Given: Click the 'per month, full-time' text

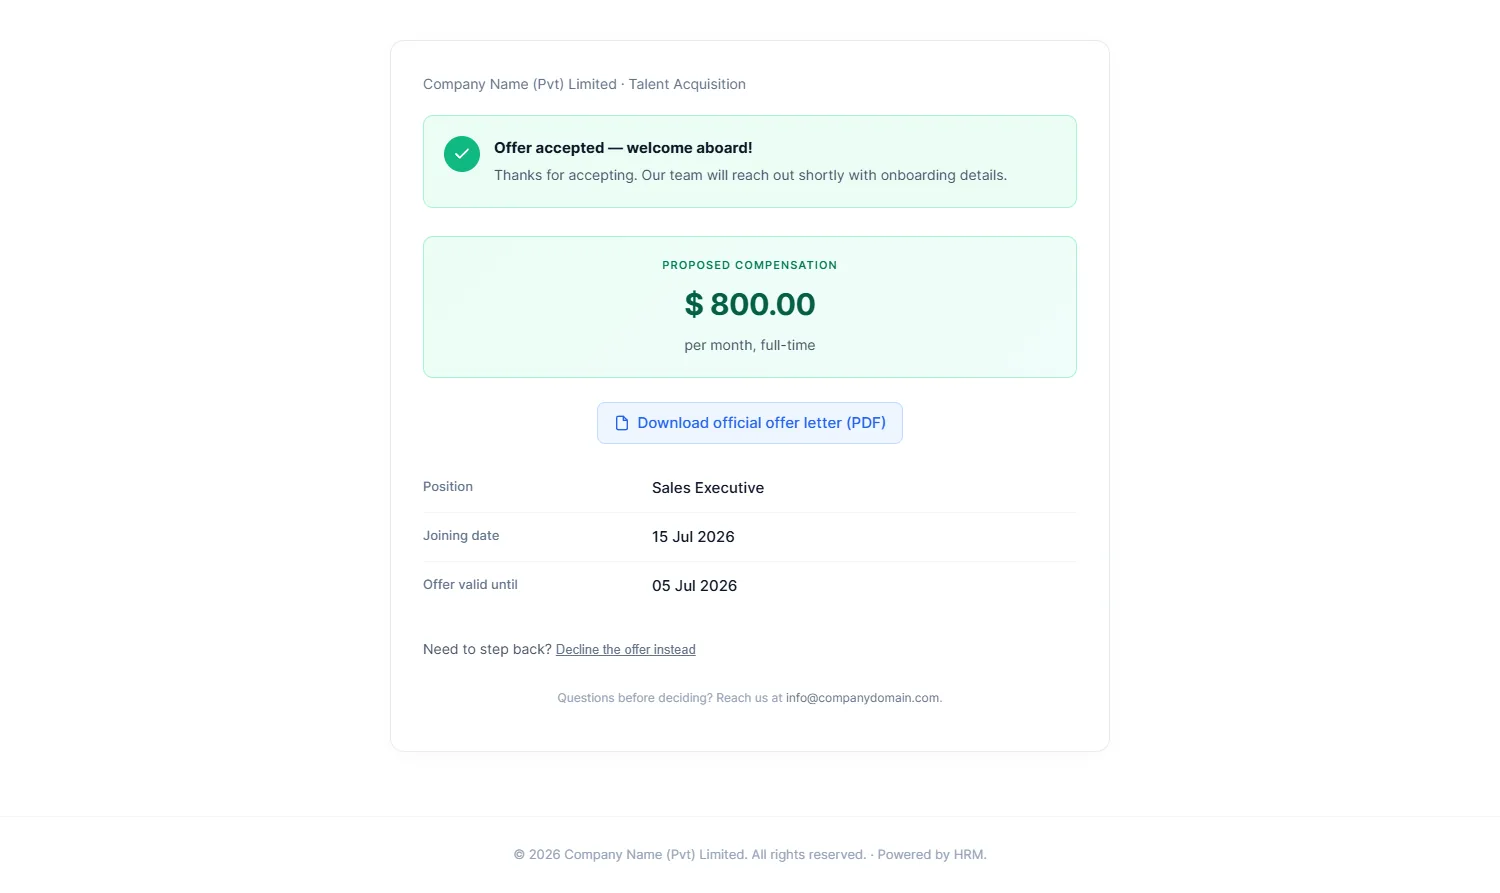Looking at the screenshot, I should click(750, 345).
